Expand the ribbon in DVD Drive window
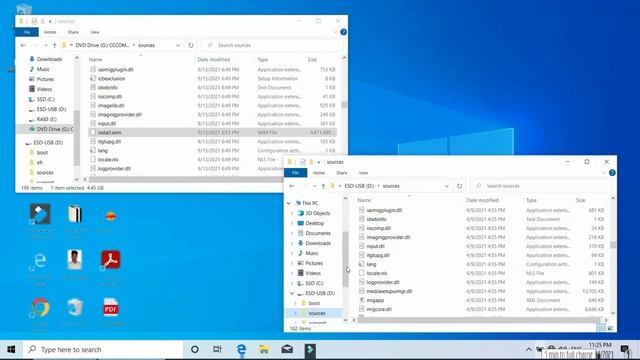Screen dimensions: 640x360 point(335,32)
